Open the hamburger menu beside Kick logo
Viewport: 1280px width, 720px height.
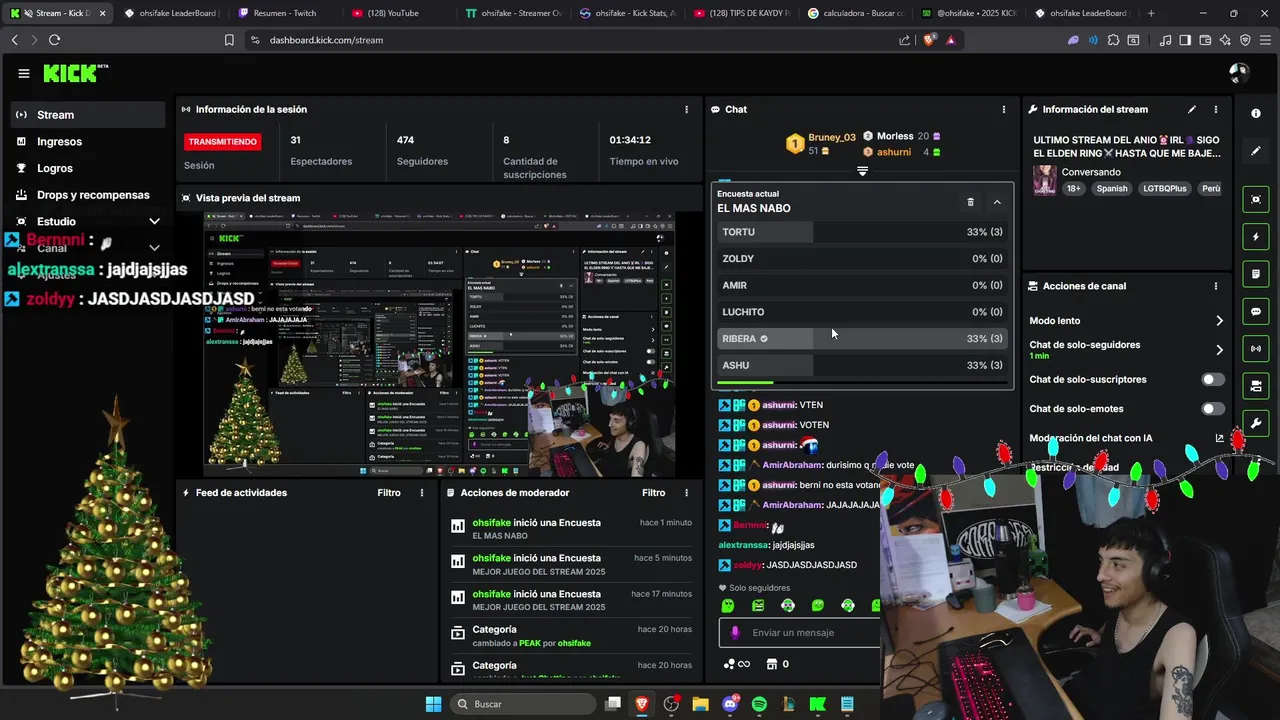[x=24, y=73]
